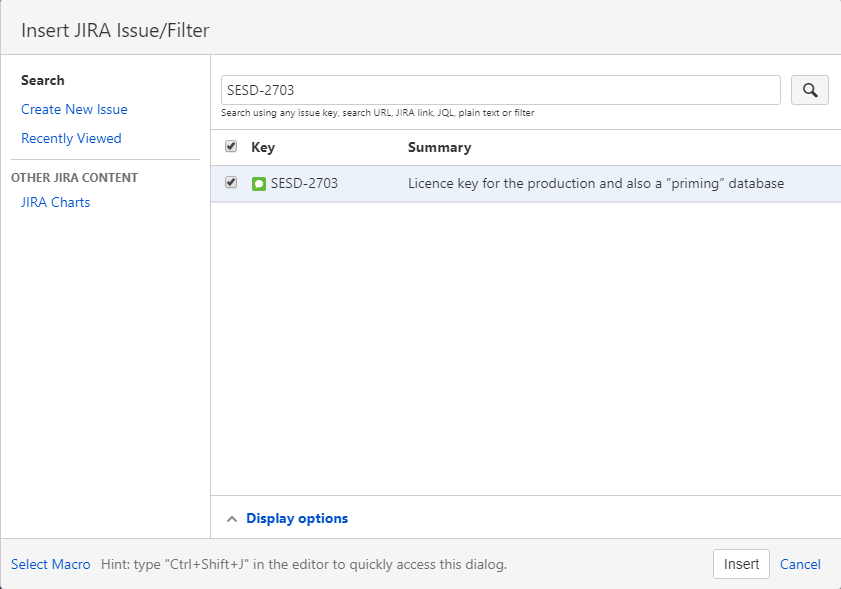Click the Key column header
This screenshot has width=841, height=589.
click(262, 146)
